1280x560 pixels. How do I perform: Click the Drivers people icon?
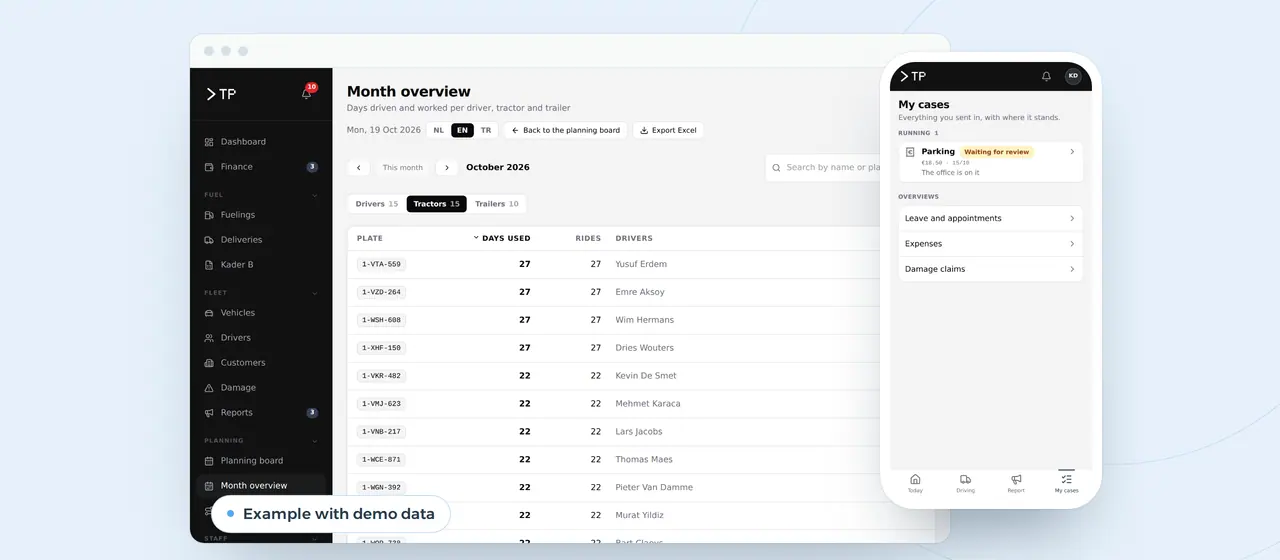209,338
